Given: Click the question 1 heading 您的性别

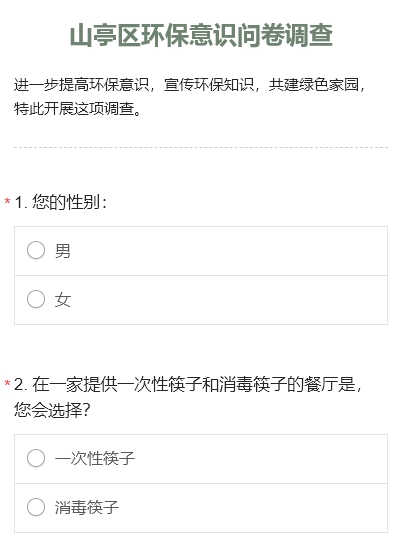Looking at the screenshot, I should [x=61, y=202].
